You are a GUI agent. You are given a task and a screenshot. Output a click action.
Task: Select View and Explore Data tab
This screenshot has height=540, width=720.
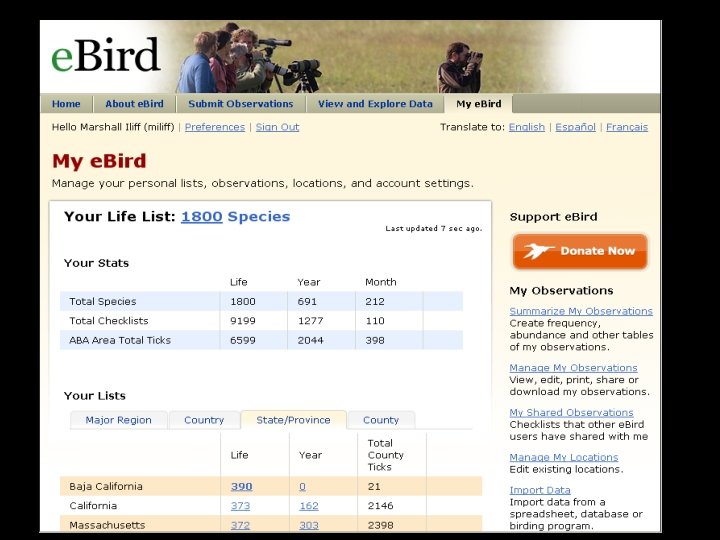(375, 104)
